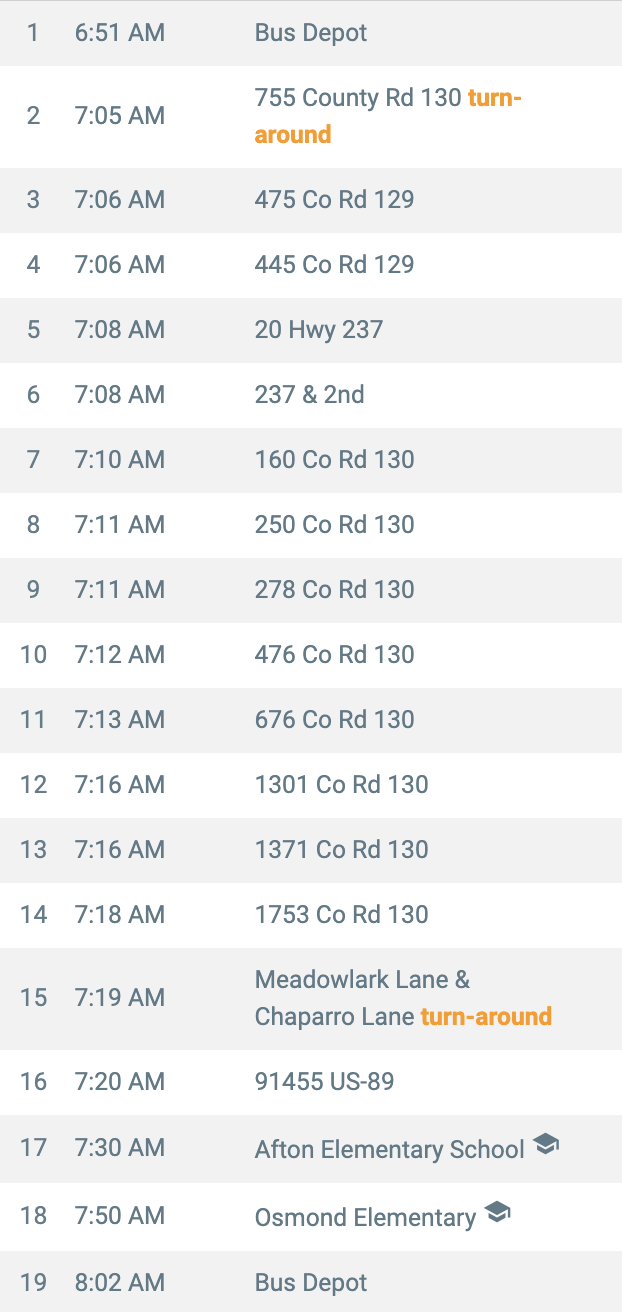Viewport: 622px width, 1312px height.
Task: Select the 91455 US-89 stop
Action: pos(311,1082)
